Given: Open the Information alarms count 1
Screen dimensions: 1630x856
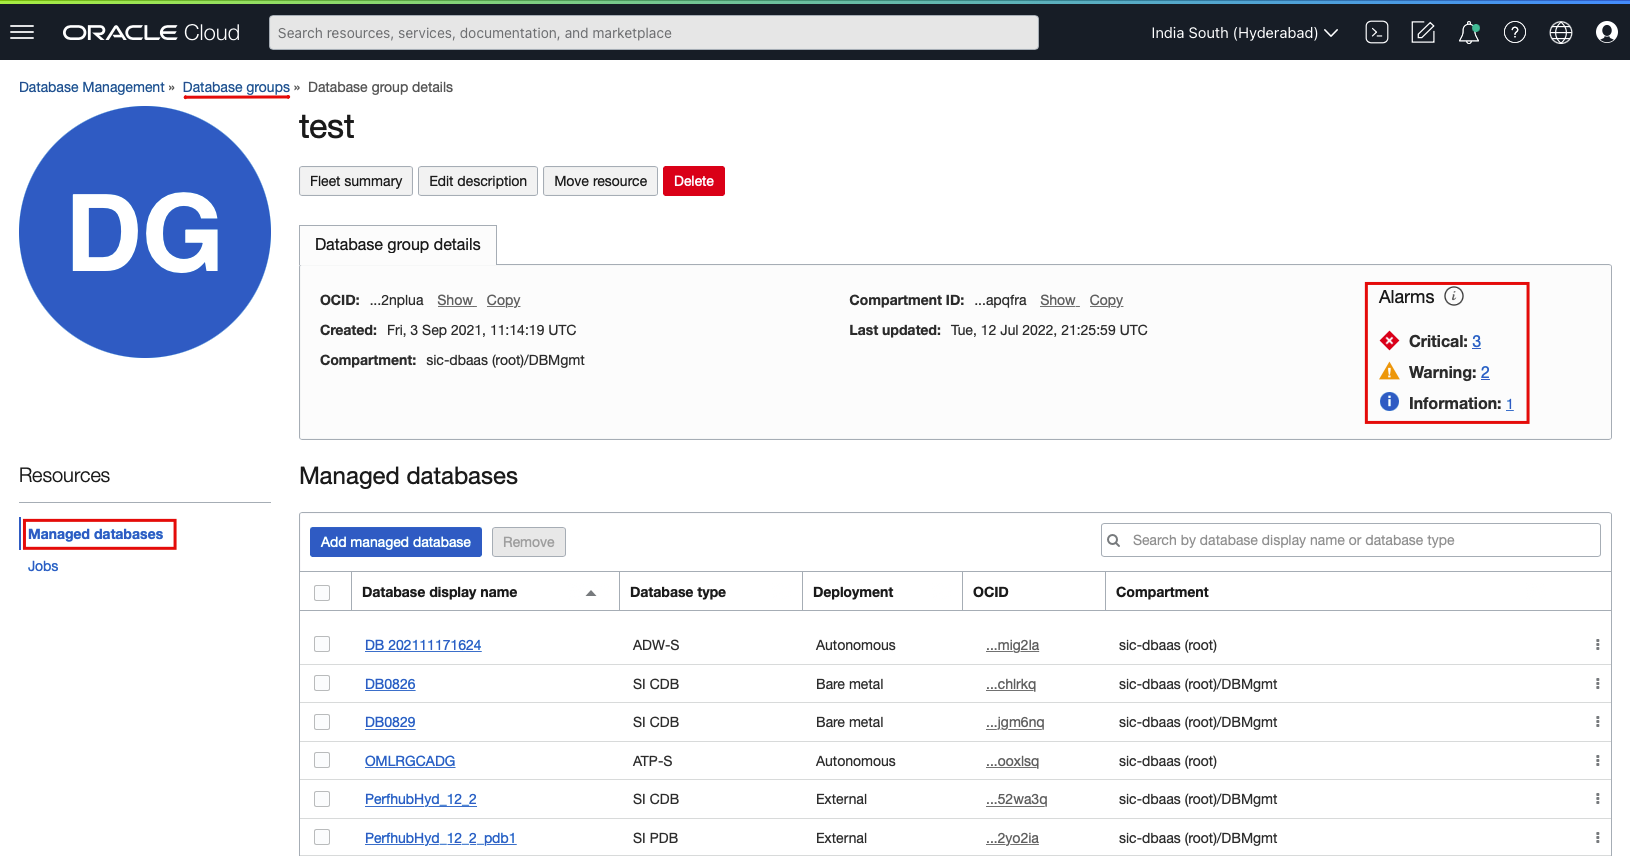Looking at the screenshot, I should coord(1510,403).
